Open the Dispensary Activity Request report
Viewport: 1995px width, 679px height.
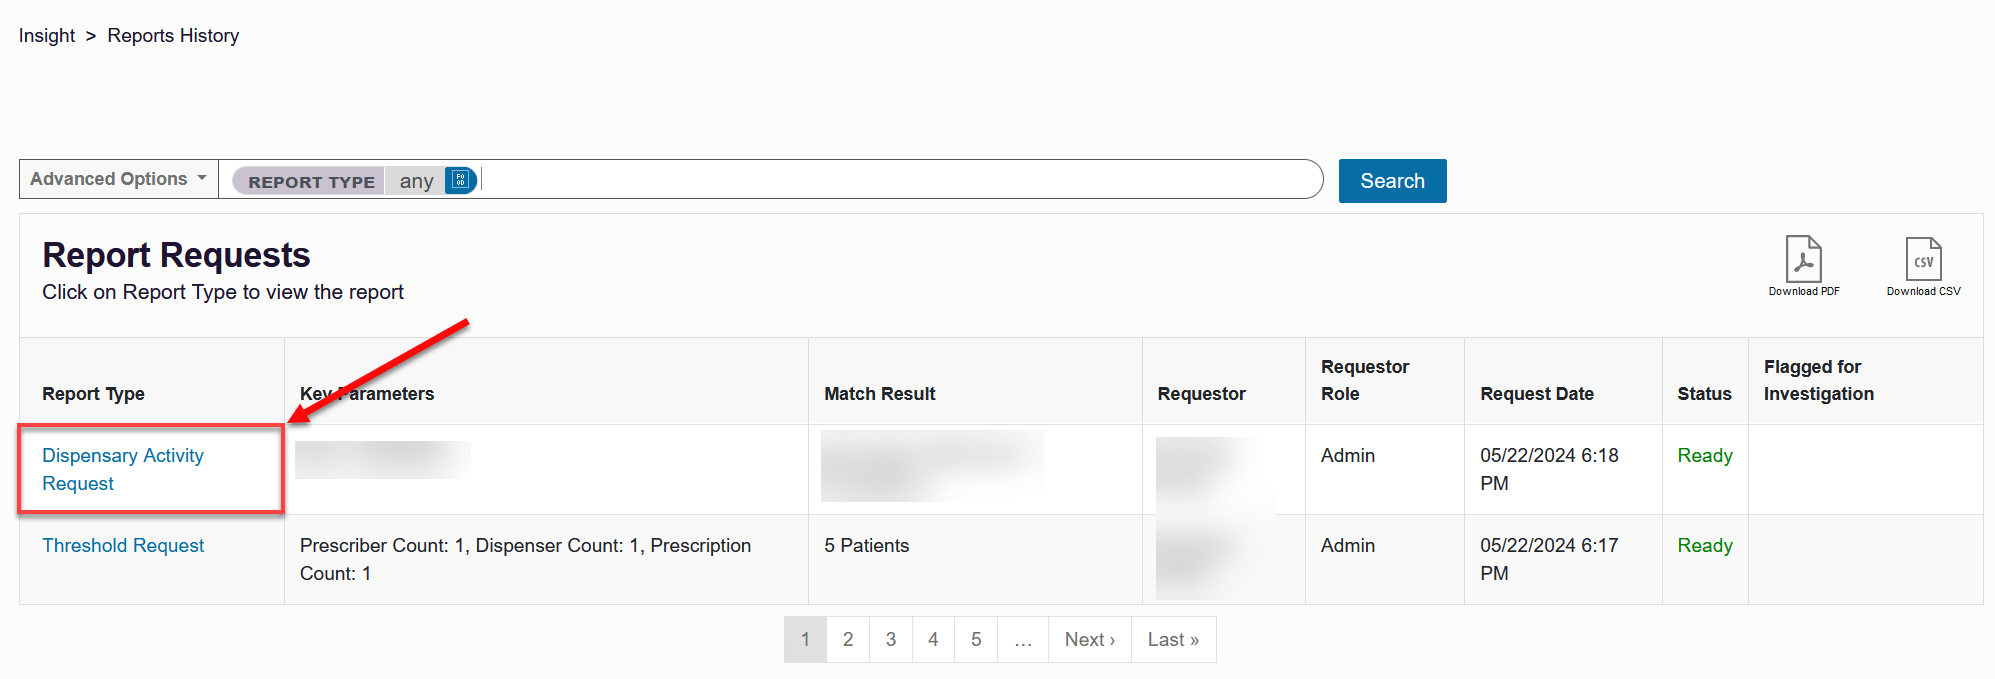tap(122, 469)
